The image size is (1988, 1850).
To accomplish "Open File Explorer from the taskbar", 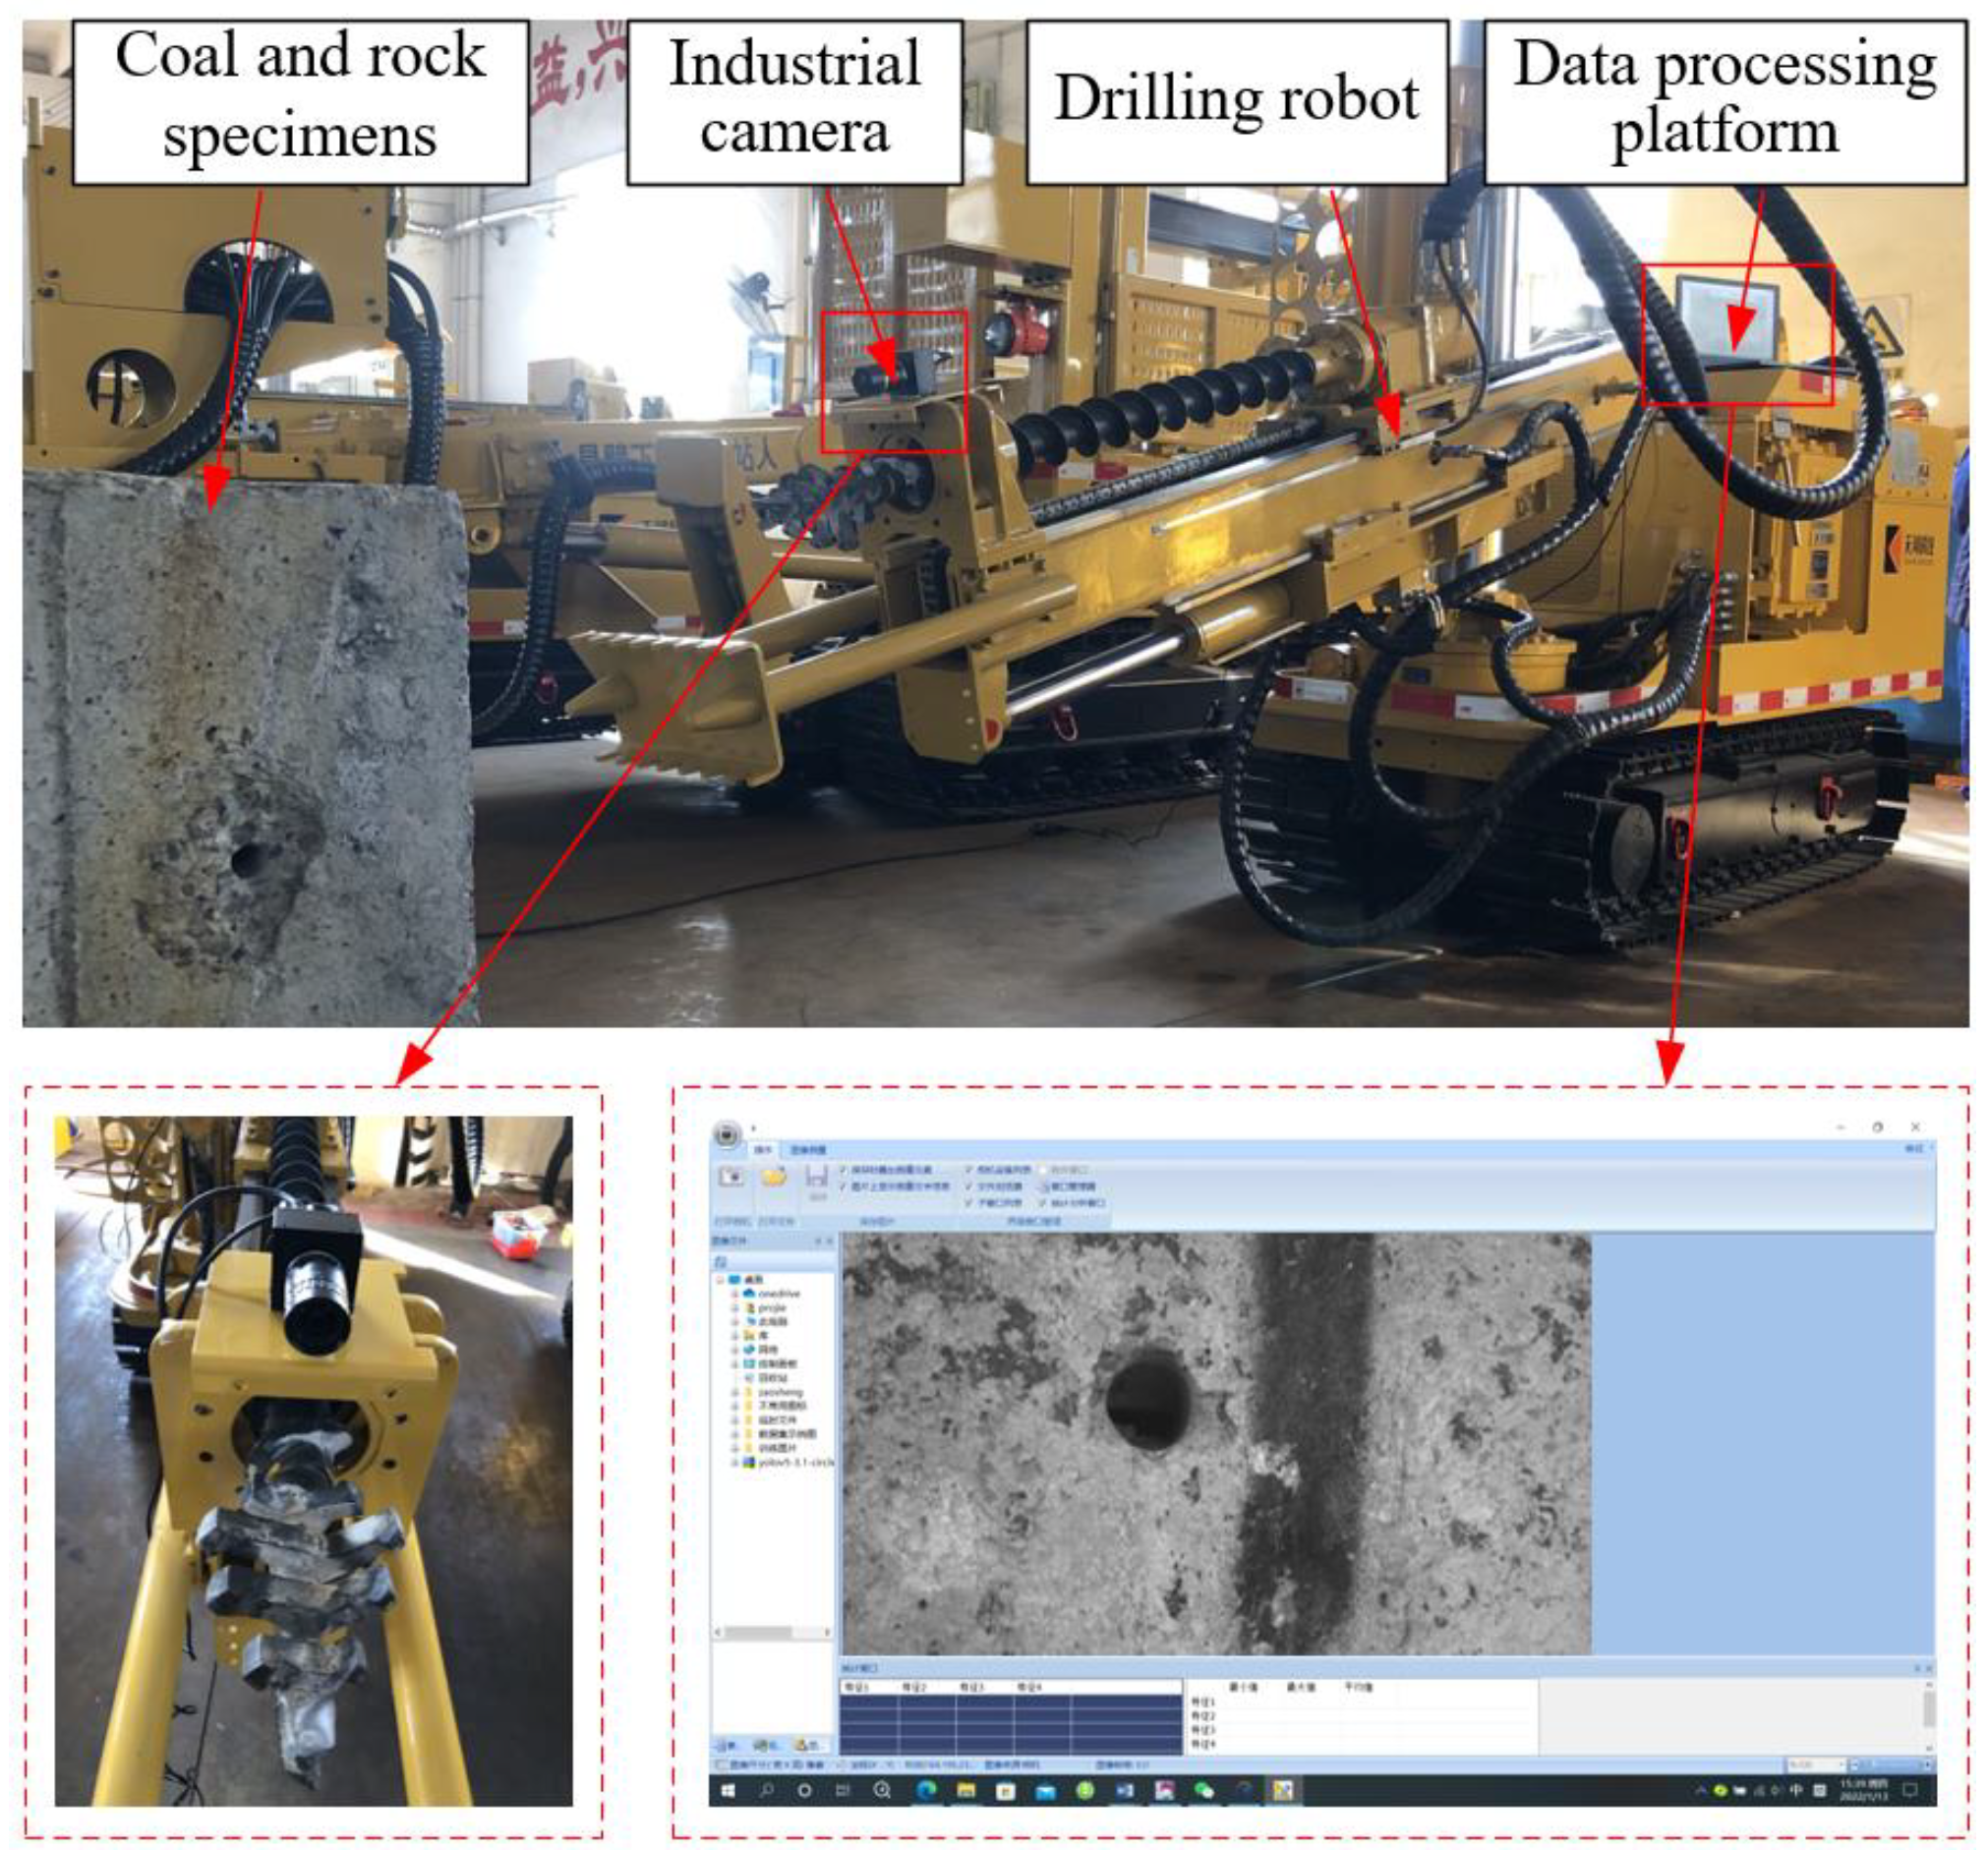I will [965, 1790].
